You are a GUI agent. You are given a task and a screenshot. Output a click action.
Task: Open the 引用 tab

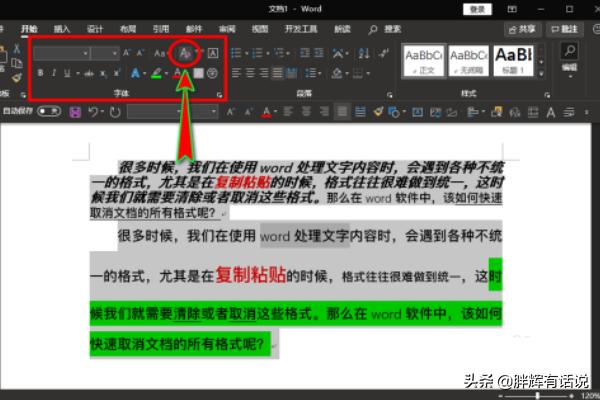coord(161,29)
